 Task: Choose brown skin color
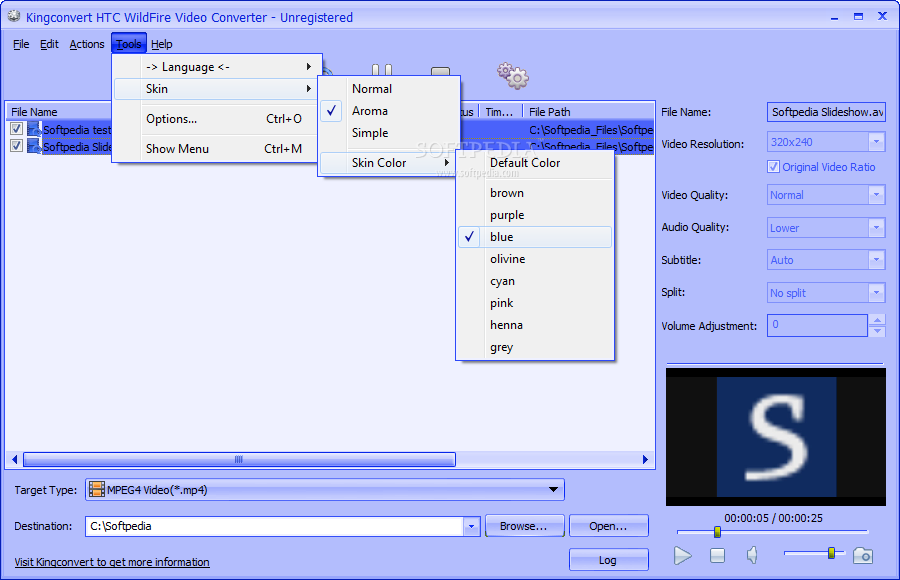535,193
